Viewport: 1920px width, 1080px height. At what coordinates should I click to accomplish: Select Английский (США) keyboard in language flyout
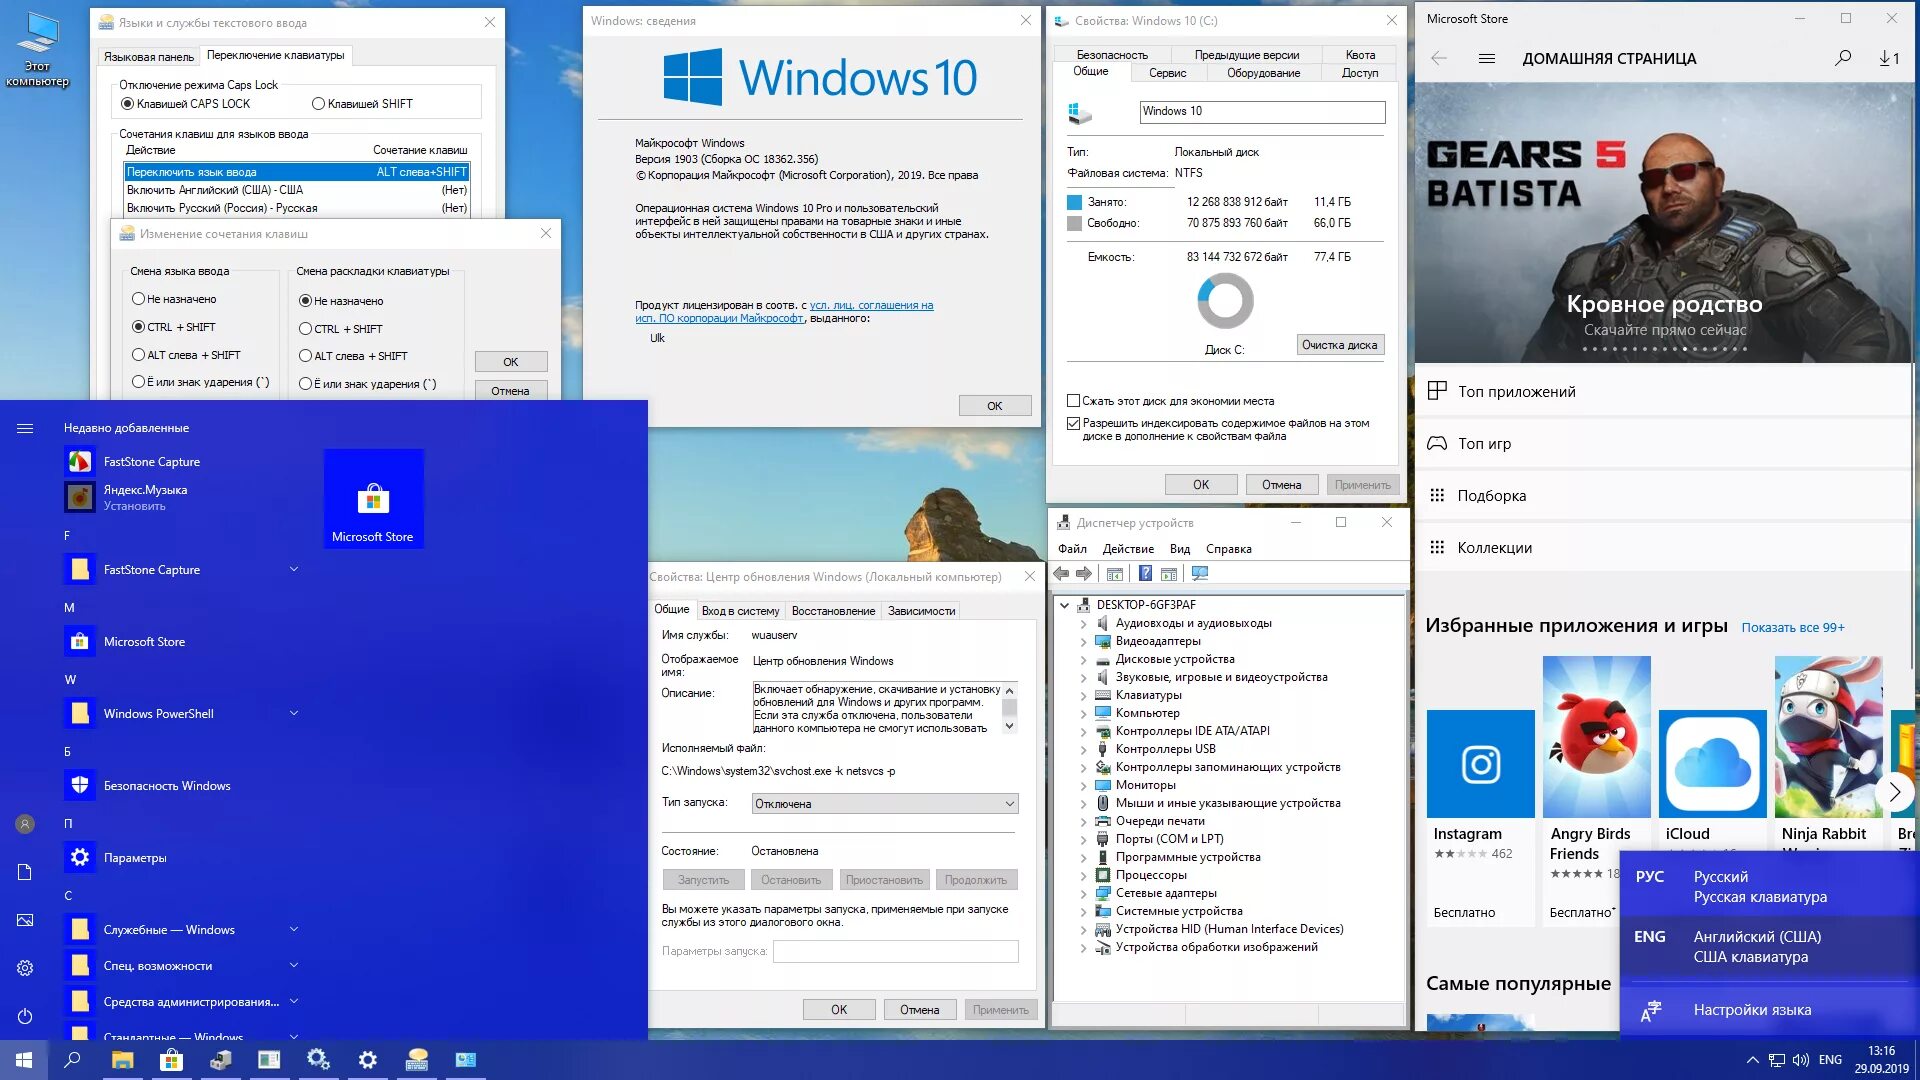pos(1768,947)
